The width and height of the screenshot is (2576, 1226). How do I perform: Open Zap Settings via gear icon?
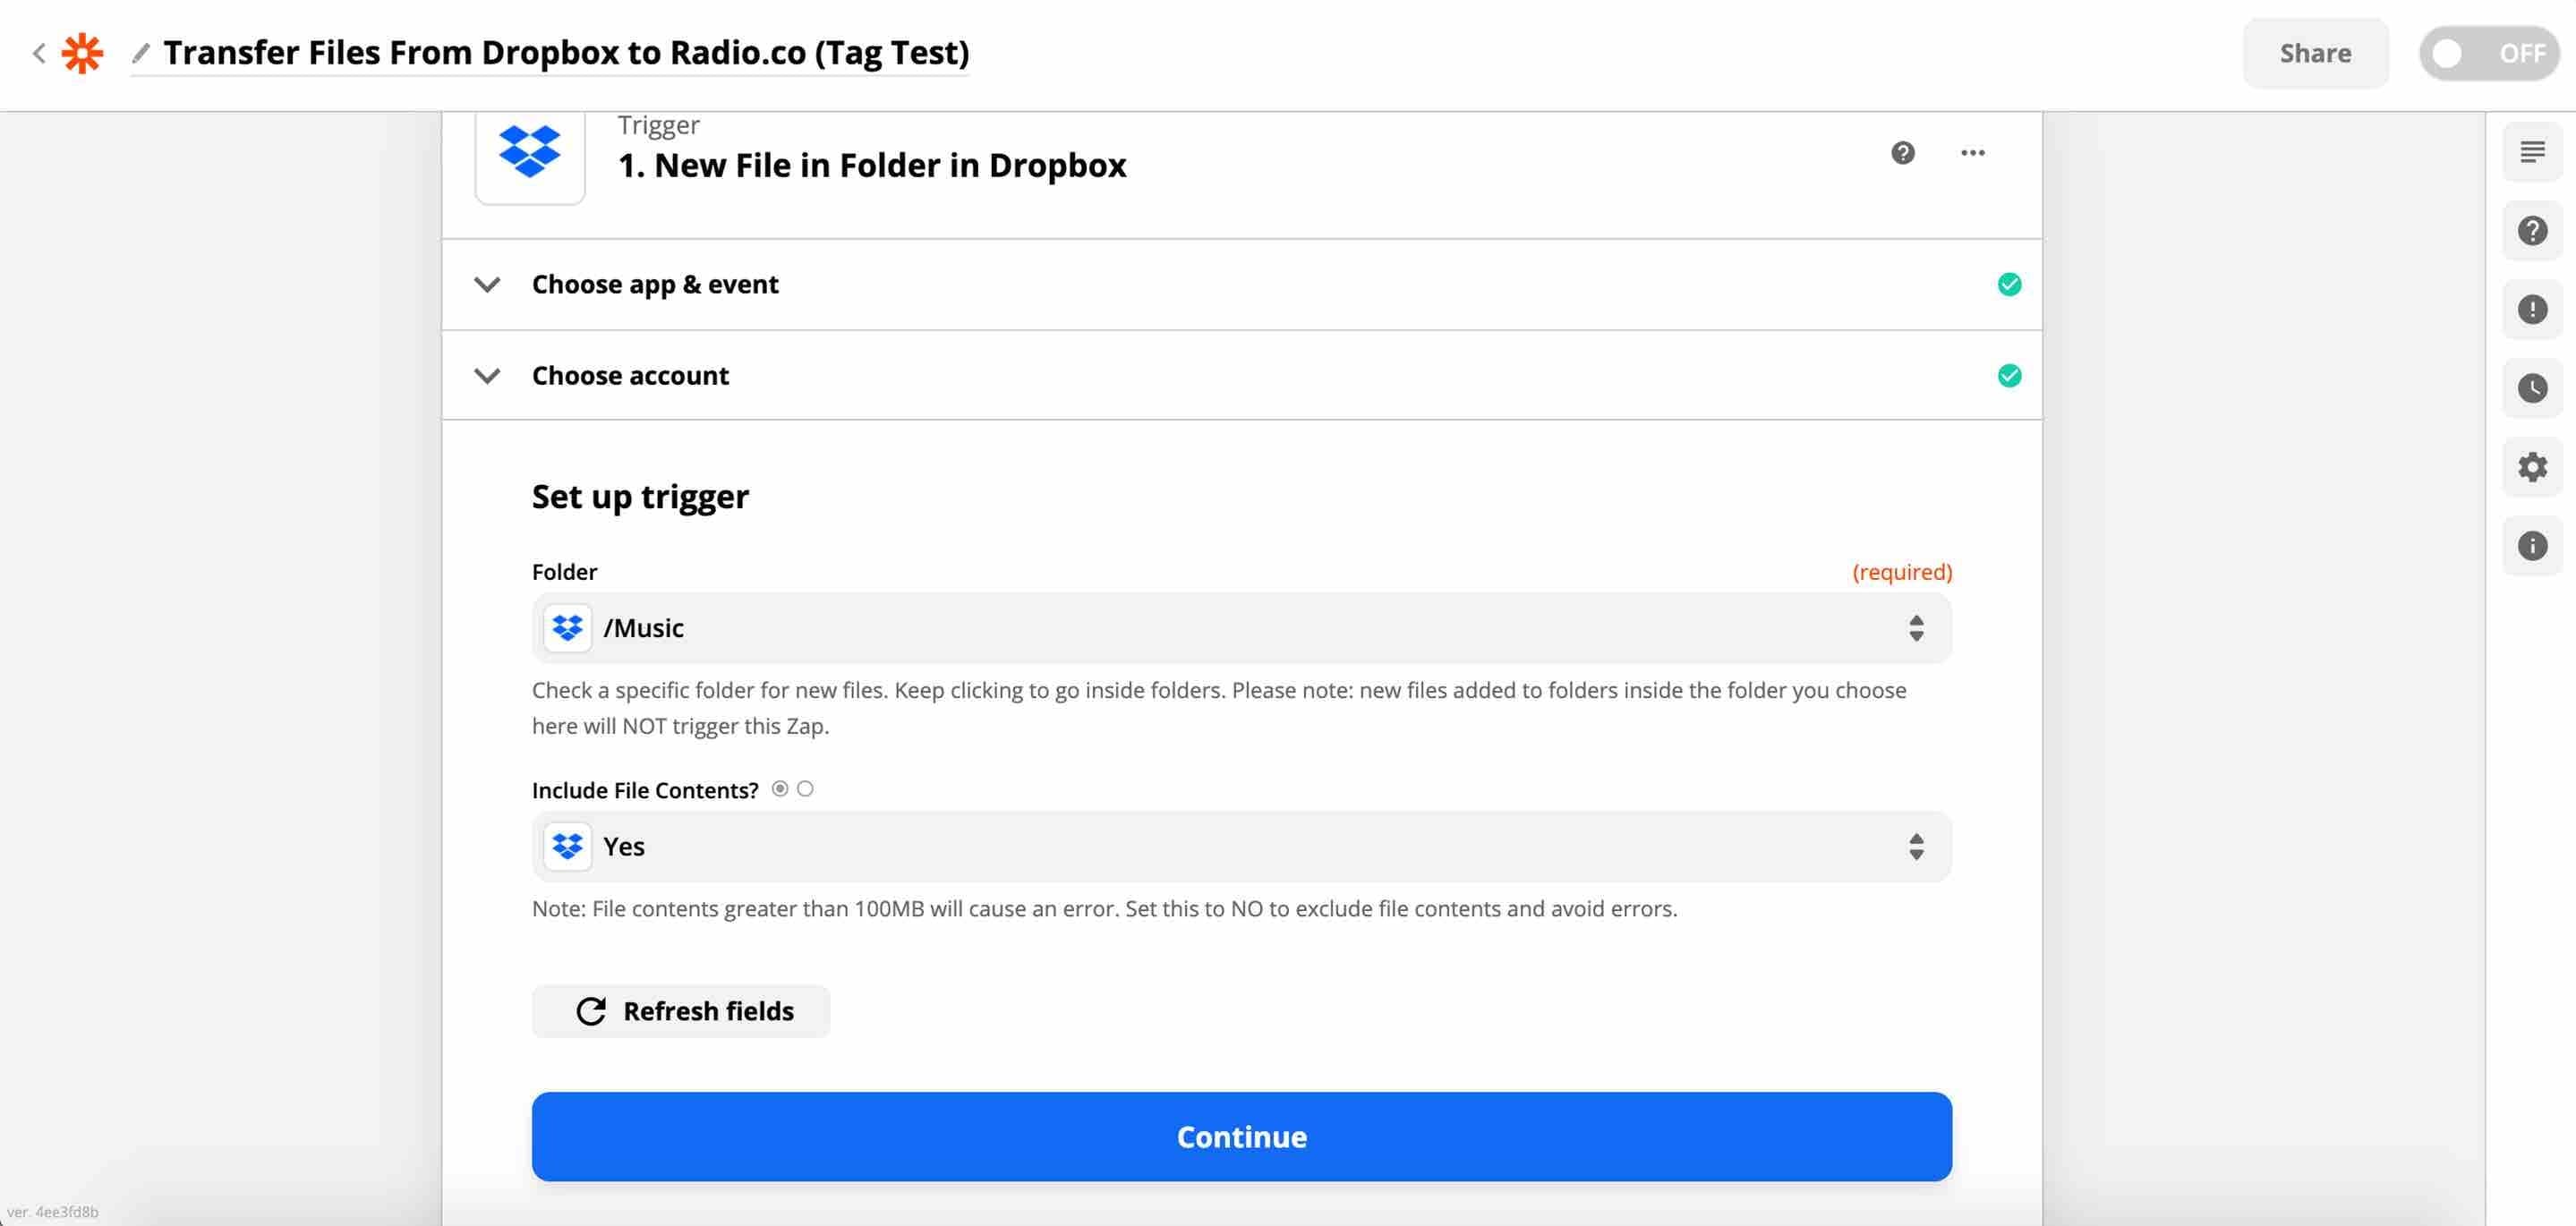pos(2532,467)
